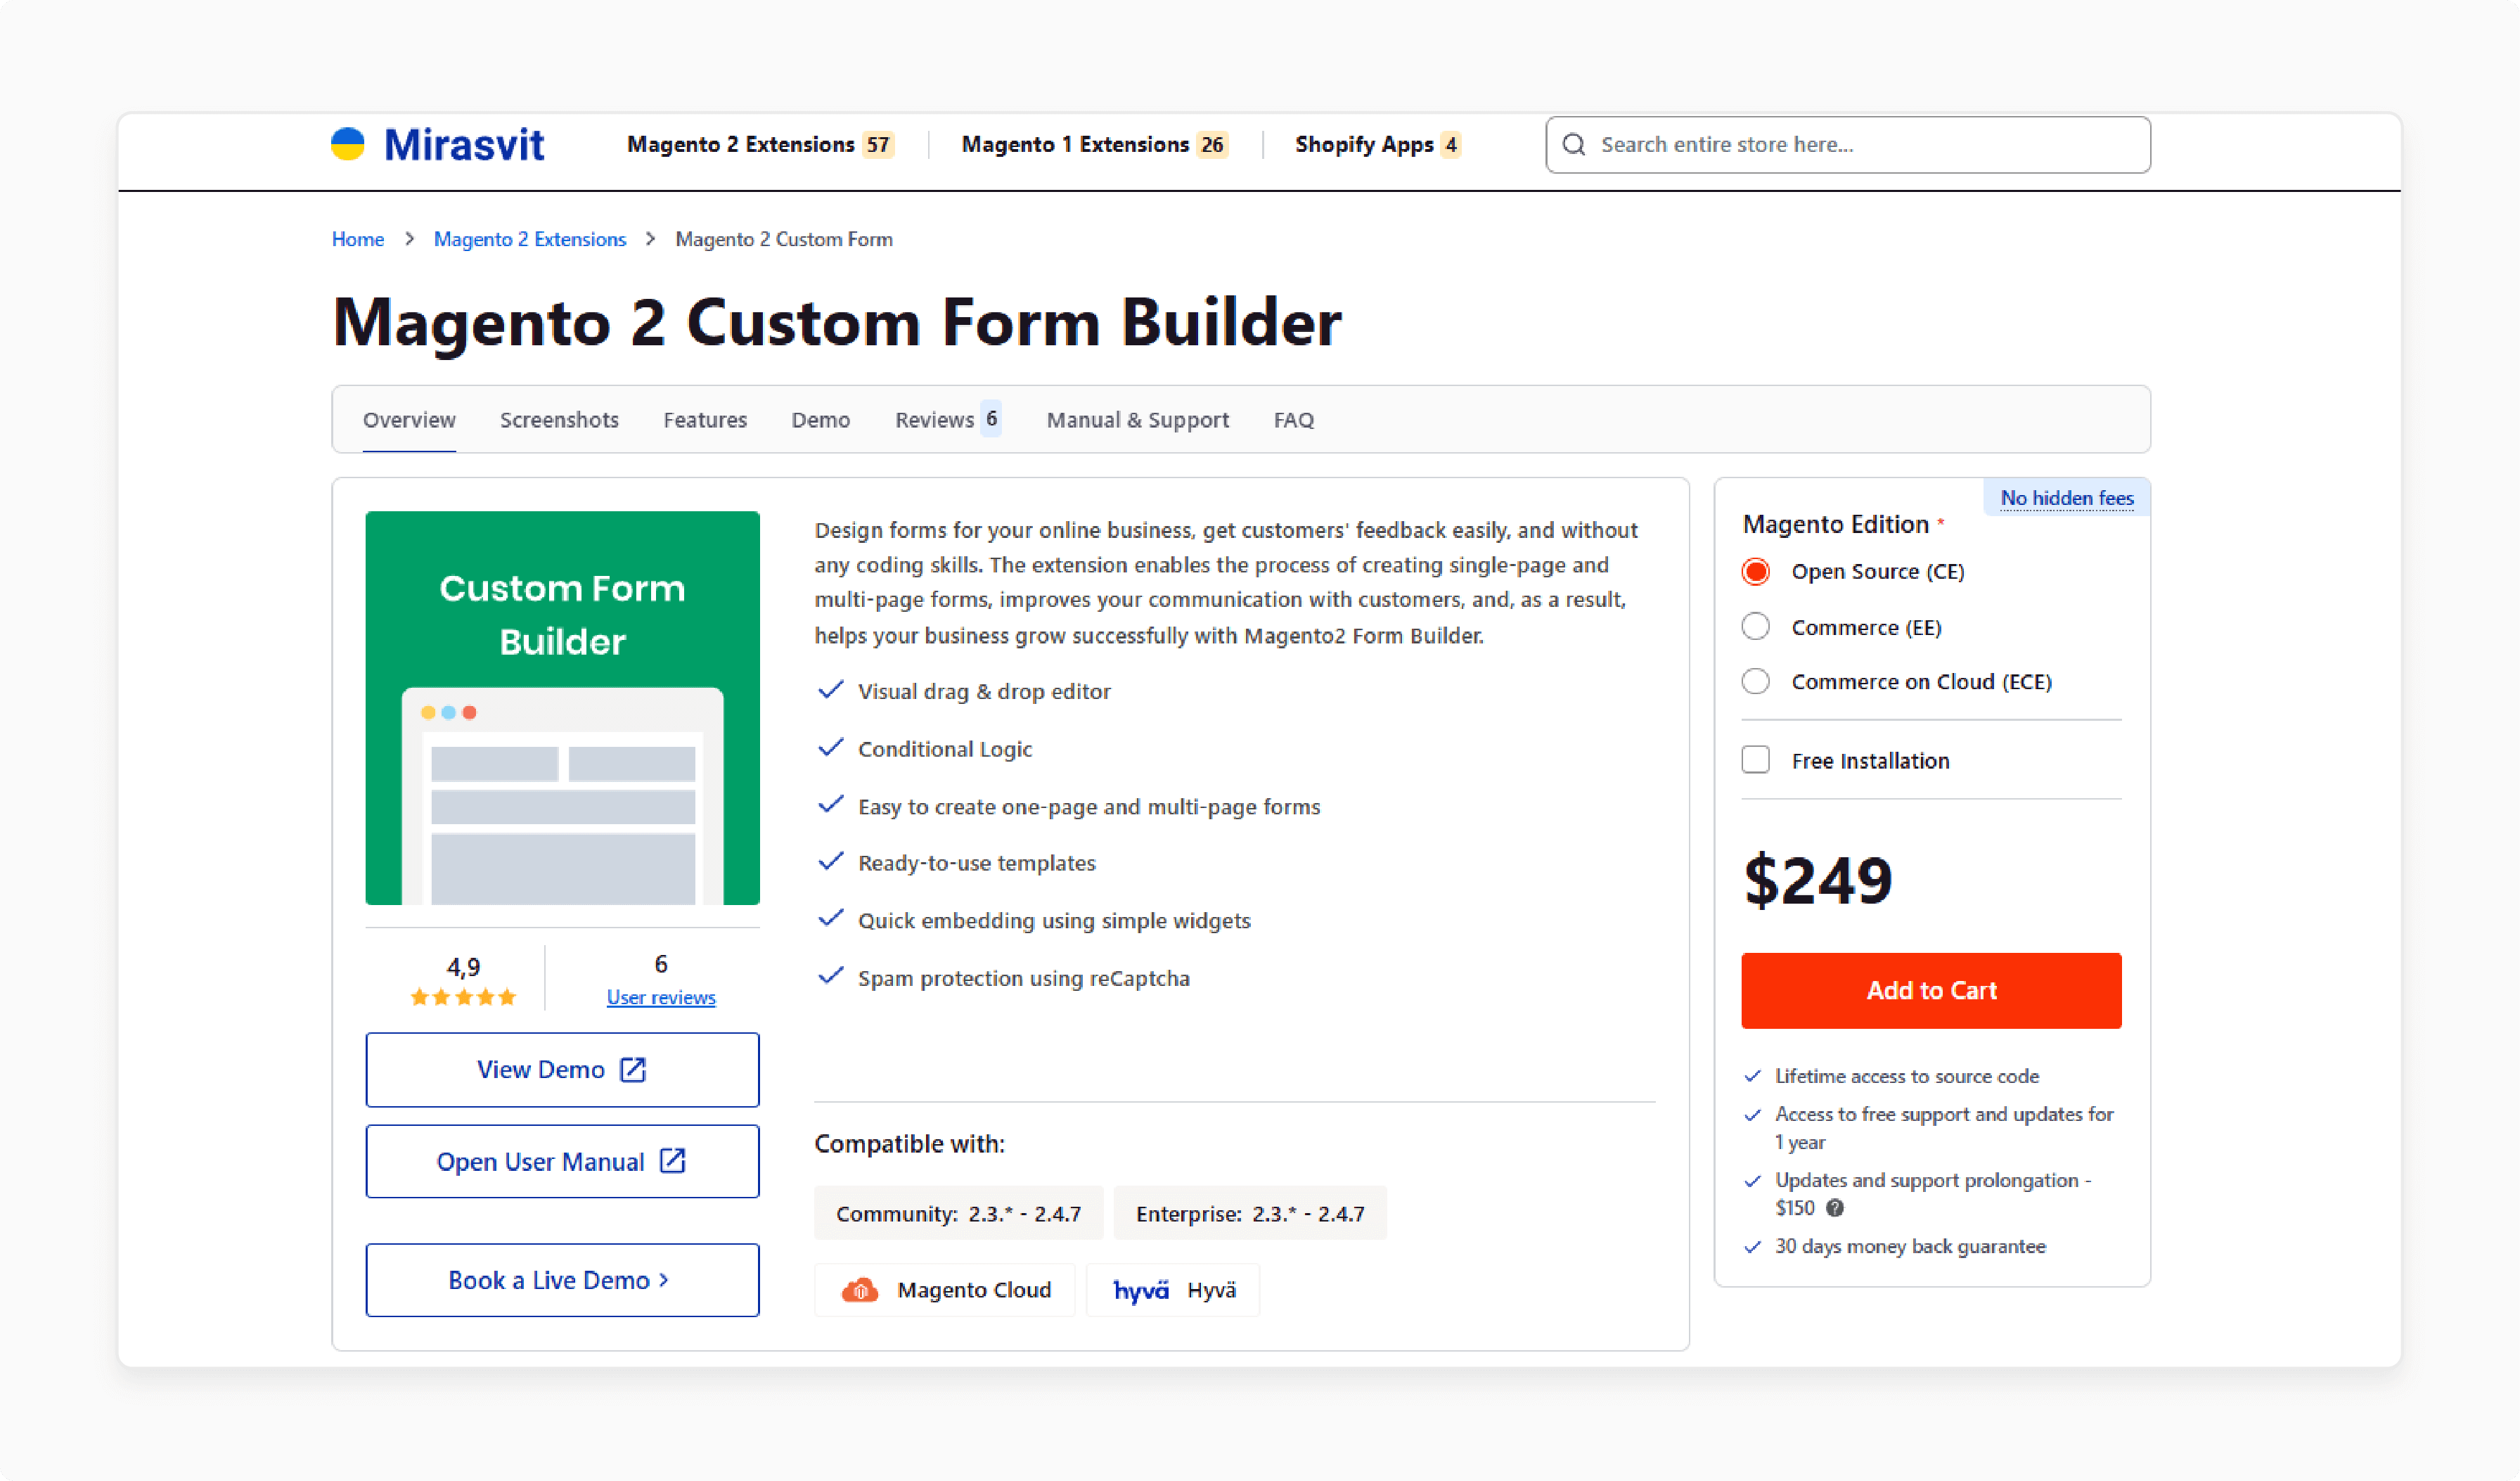This screenshot has height=1481, width=2520.
Task: Click the 'Magento 2 Custom Form Builder' heading
Action: [837, 322]
